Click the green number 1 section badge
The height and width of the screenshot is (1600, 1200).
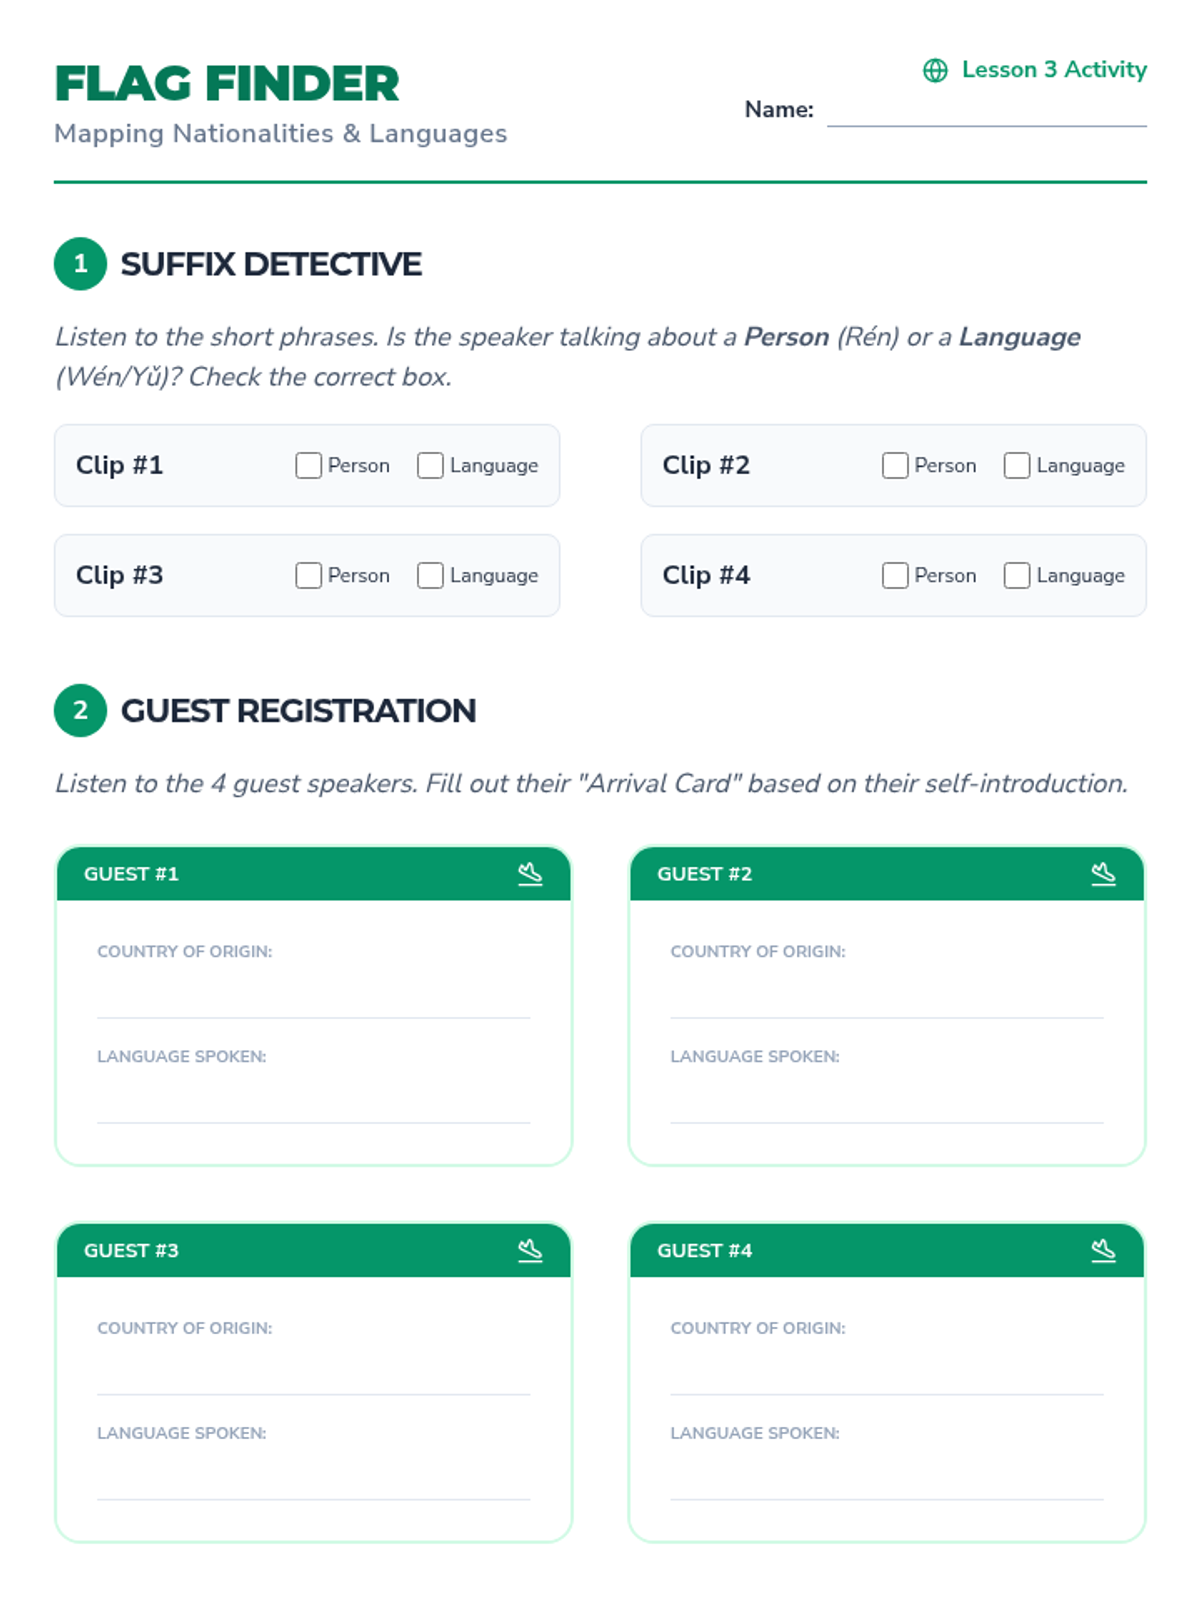click(x=80, y=264)
